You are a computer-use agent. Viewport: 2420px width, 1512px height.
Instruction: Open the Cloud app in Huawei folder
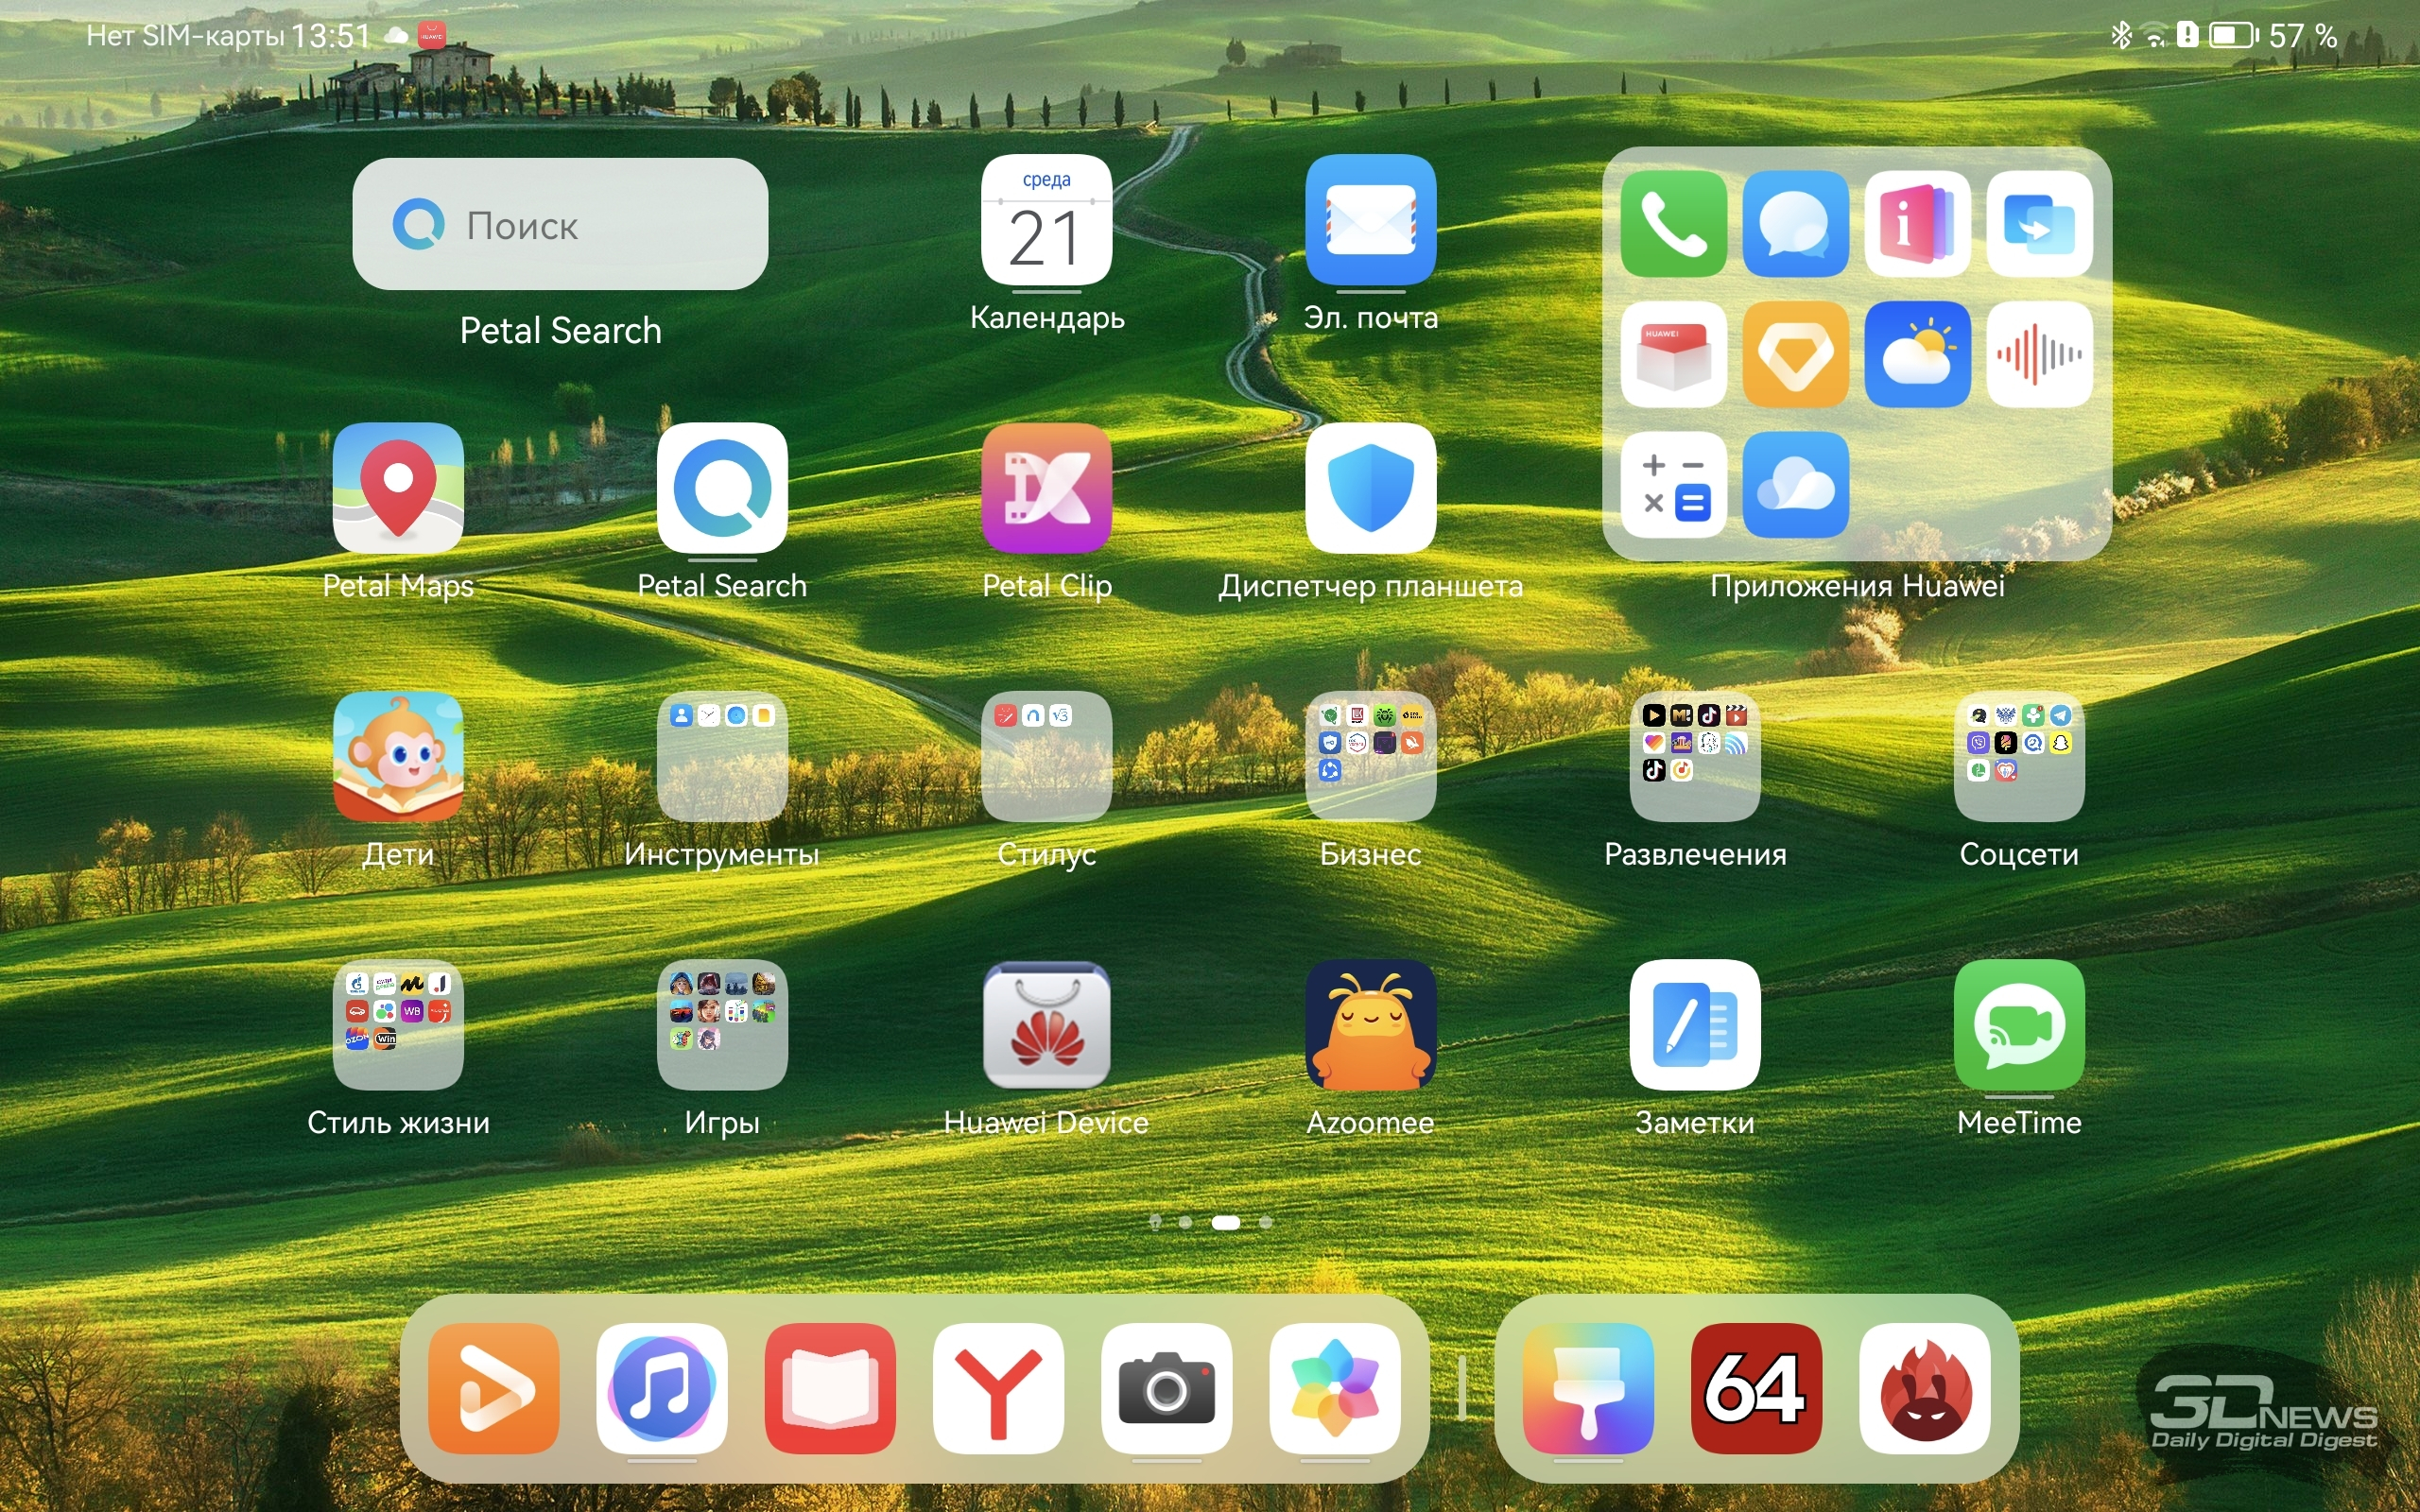[x=1795, y=485]
